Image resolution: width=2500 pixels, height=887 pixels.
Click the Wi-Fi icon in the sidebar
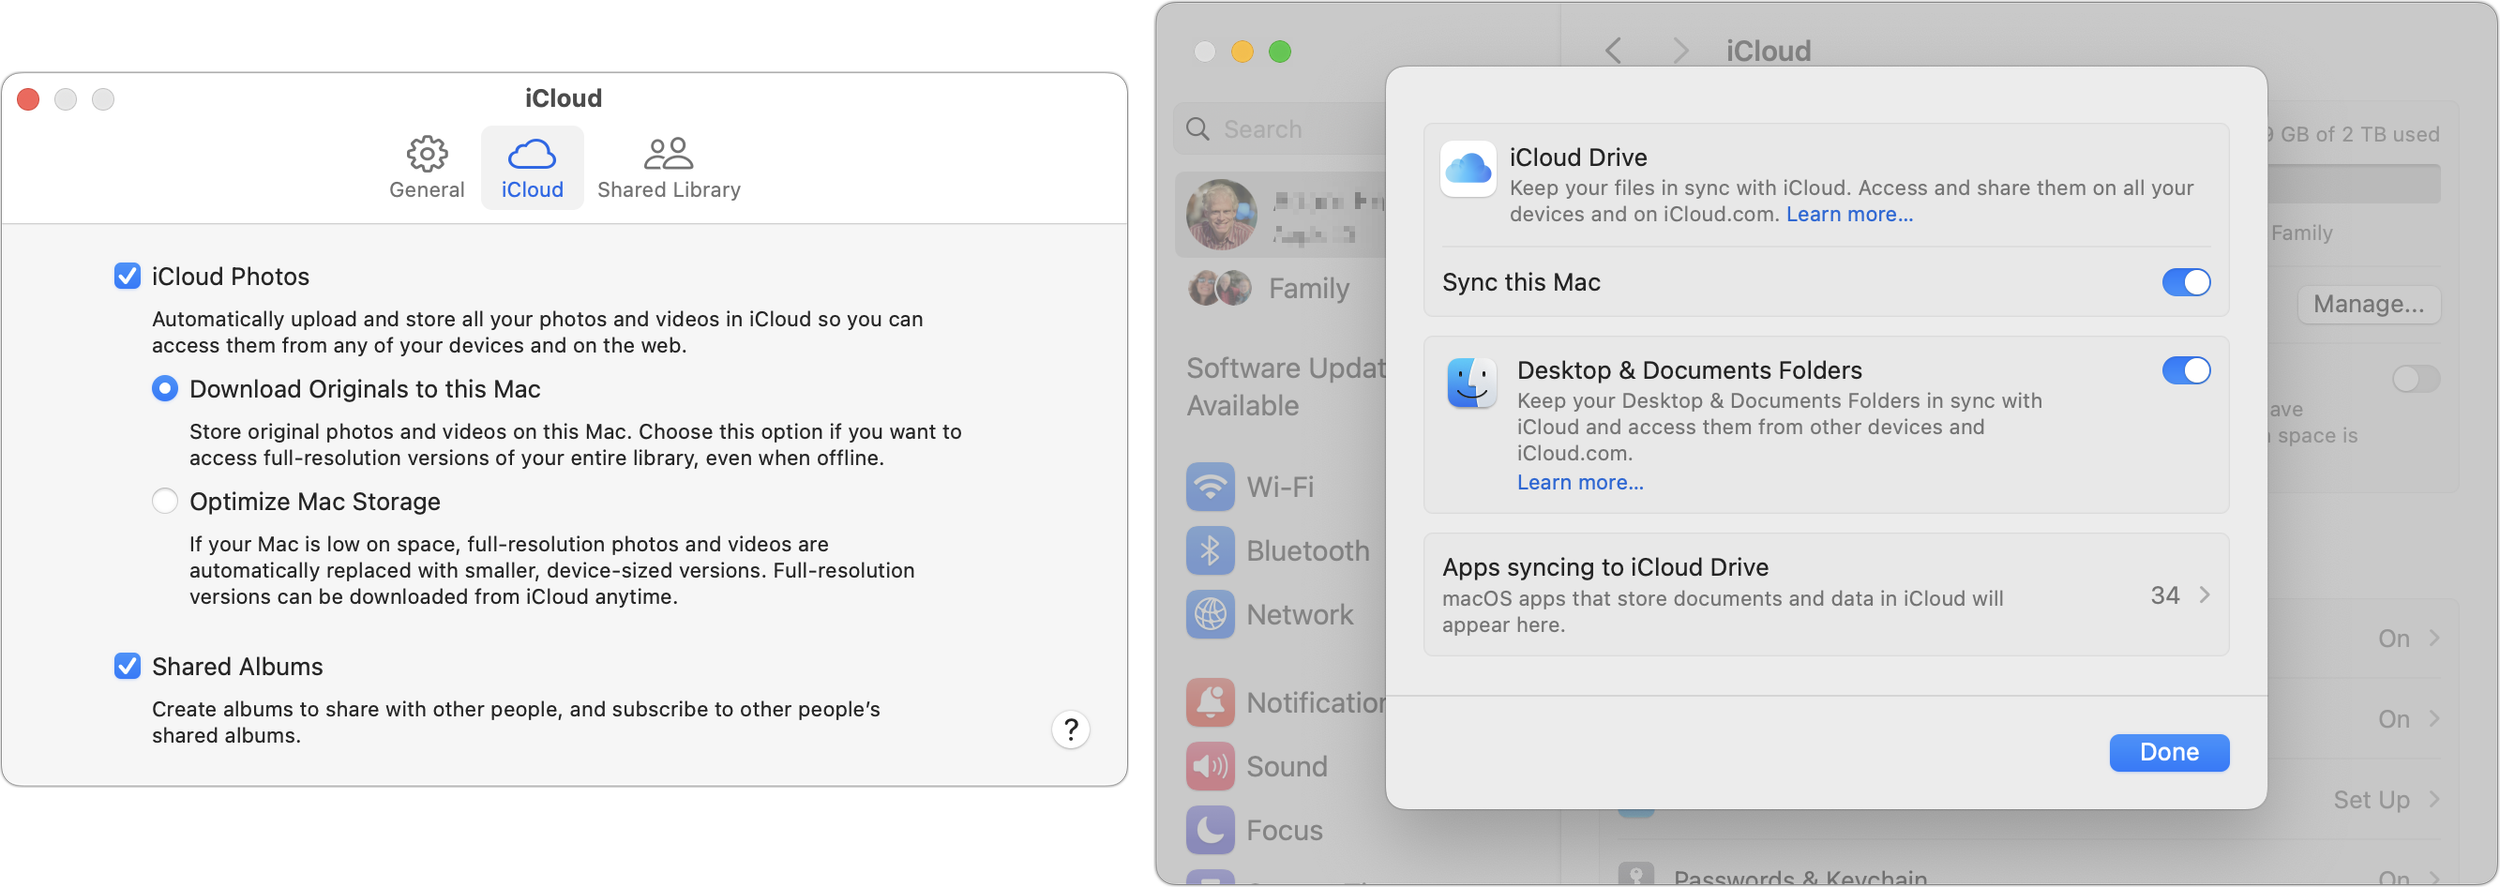1210,487
